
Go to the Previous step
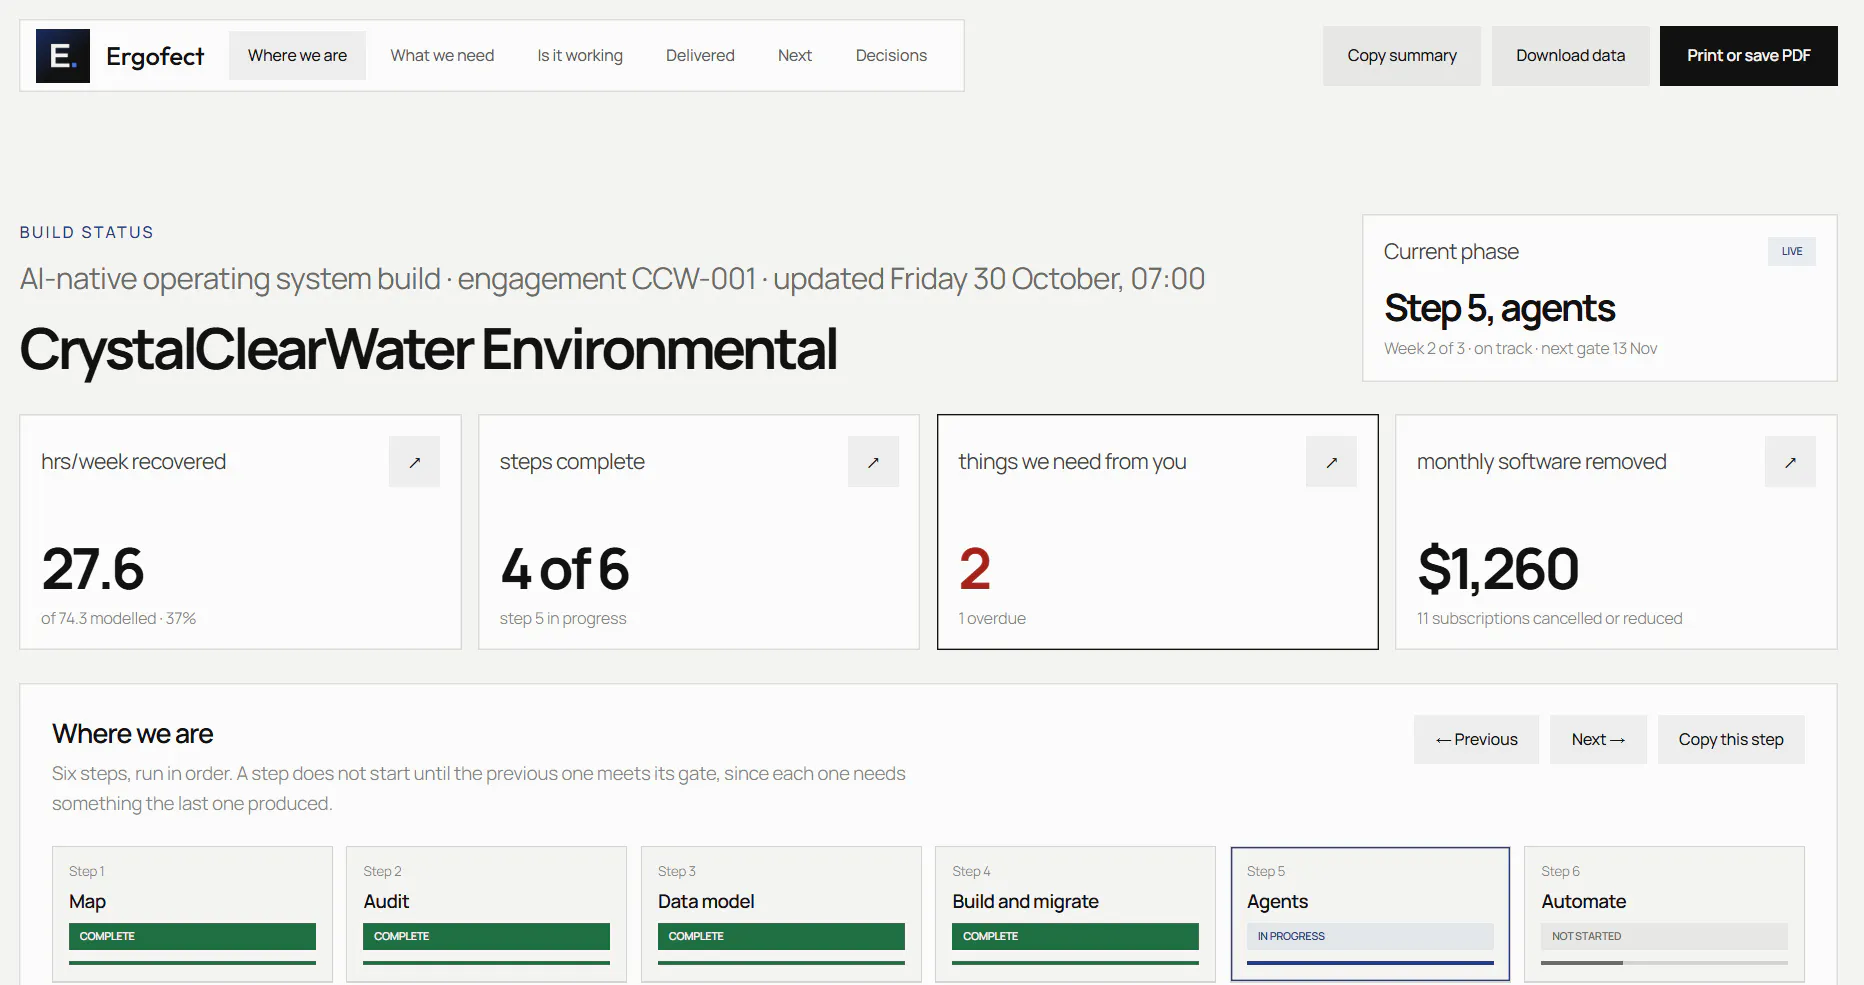point(1476,740)
